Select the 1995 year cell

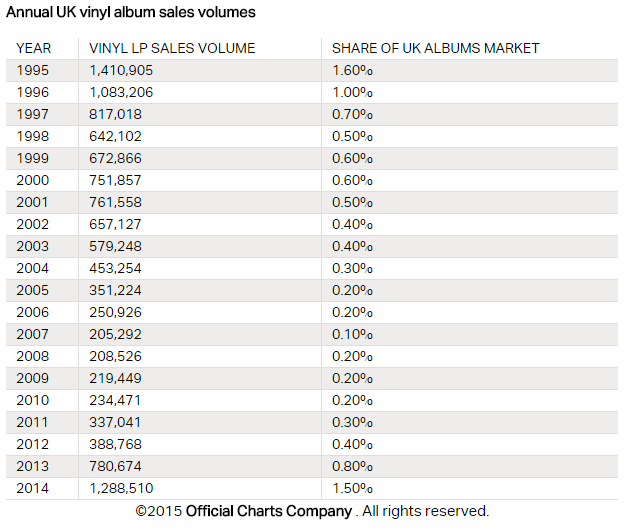click(x=34, y=70)
